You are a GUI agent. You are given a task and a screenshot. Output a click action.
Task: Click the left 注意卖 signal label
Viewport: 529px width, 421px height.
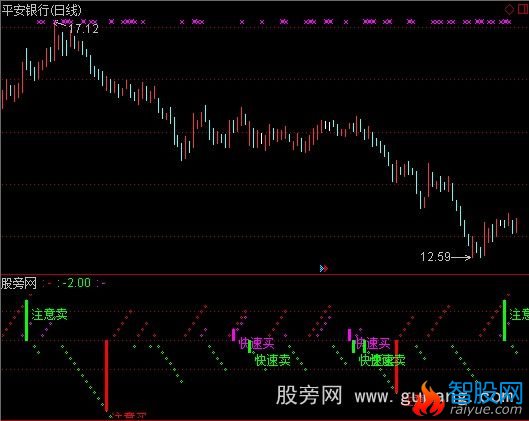click(x=50, y=314)
